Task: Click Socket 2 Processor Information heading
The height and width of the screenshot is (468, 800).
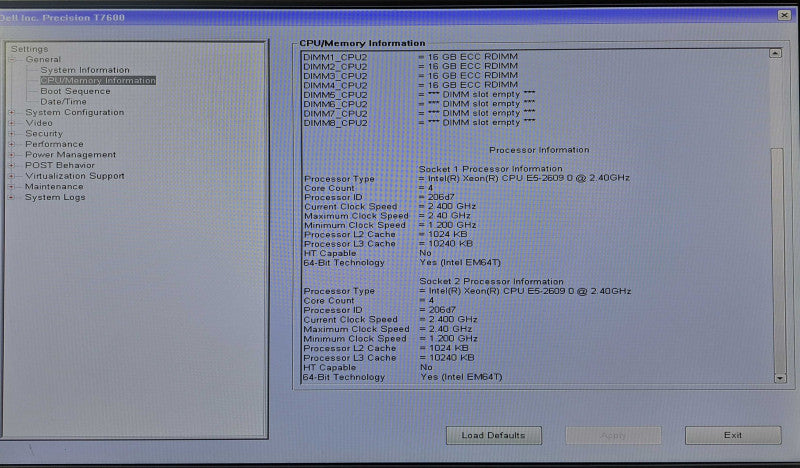Action: tap(491, 281)
